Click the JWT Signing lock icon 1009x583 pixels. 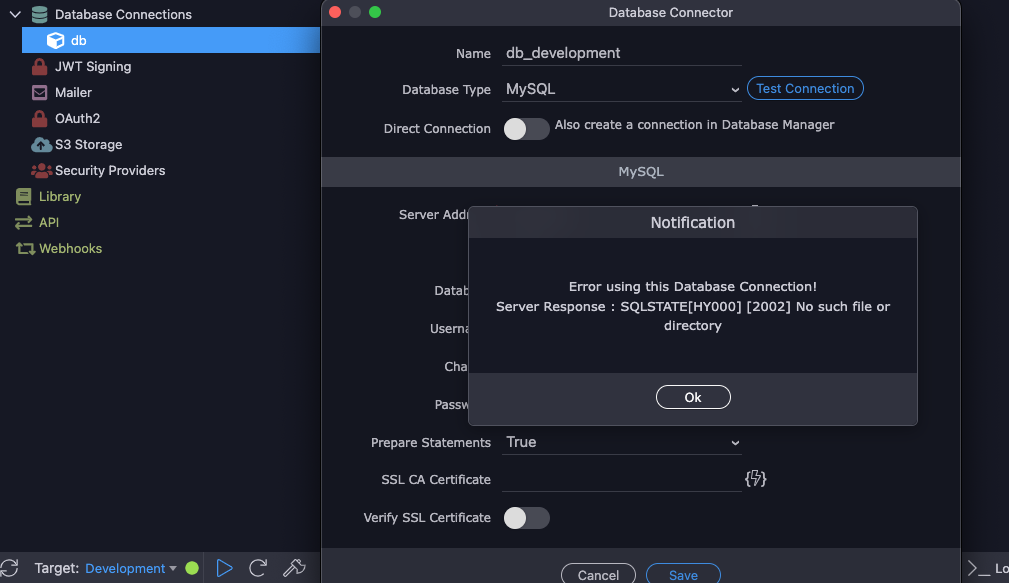tap(40, 67)
